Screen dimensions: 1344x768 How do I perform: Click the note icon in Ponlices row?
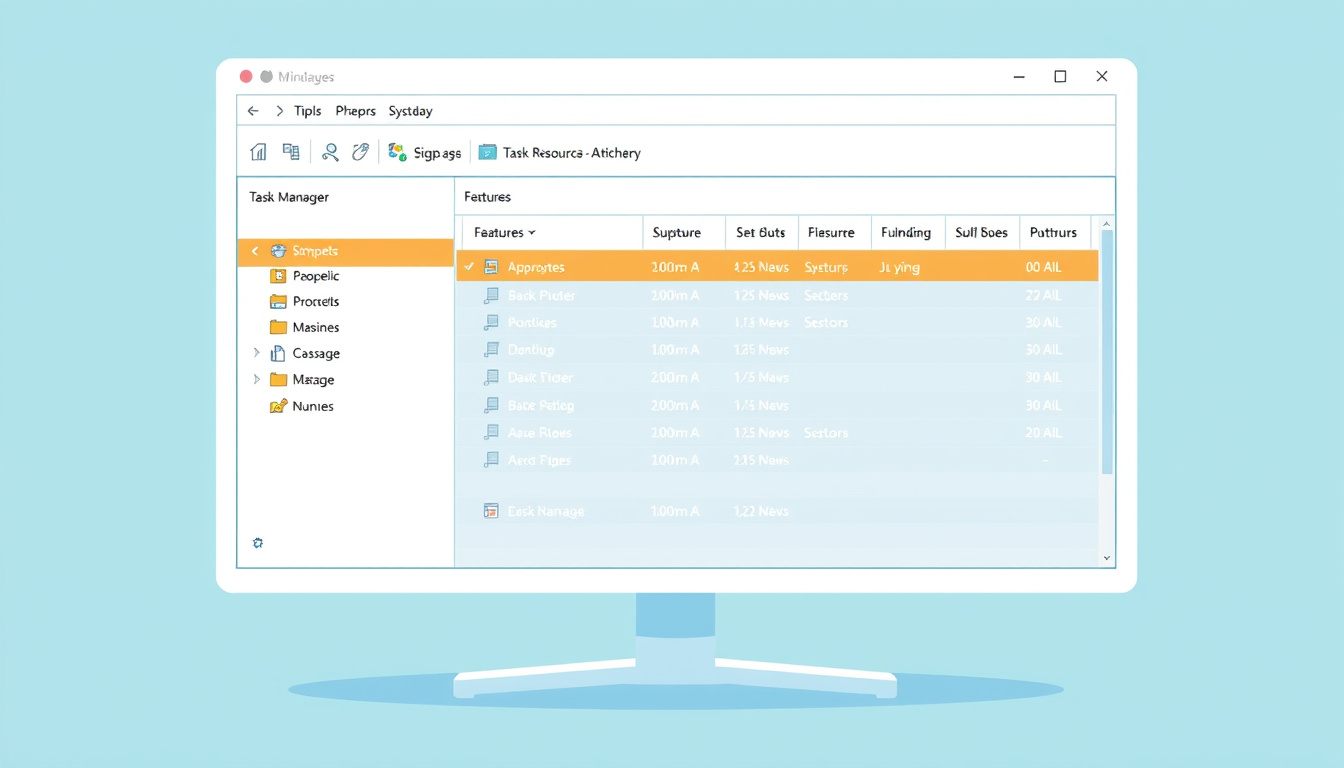point(491,322)
